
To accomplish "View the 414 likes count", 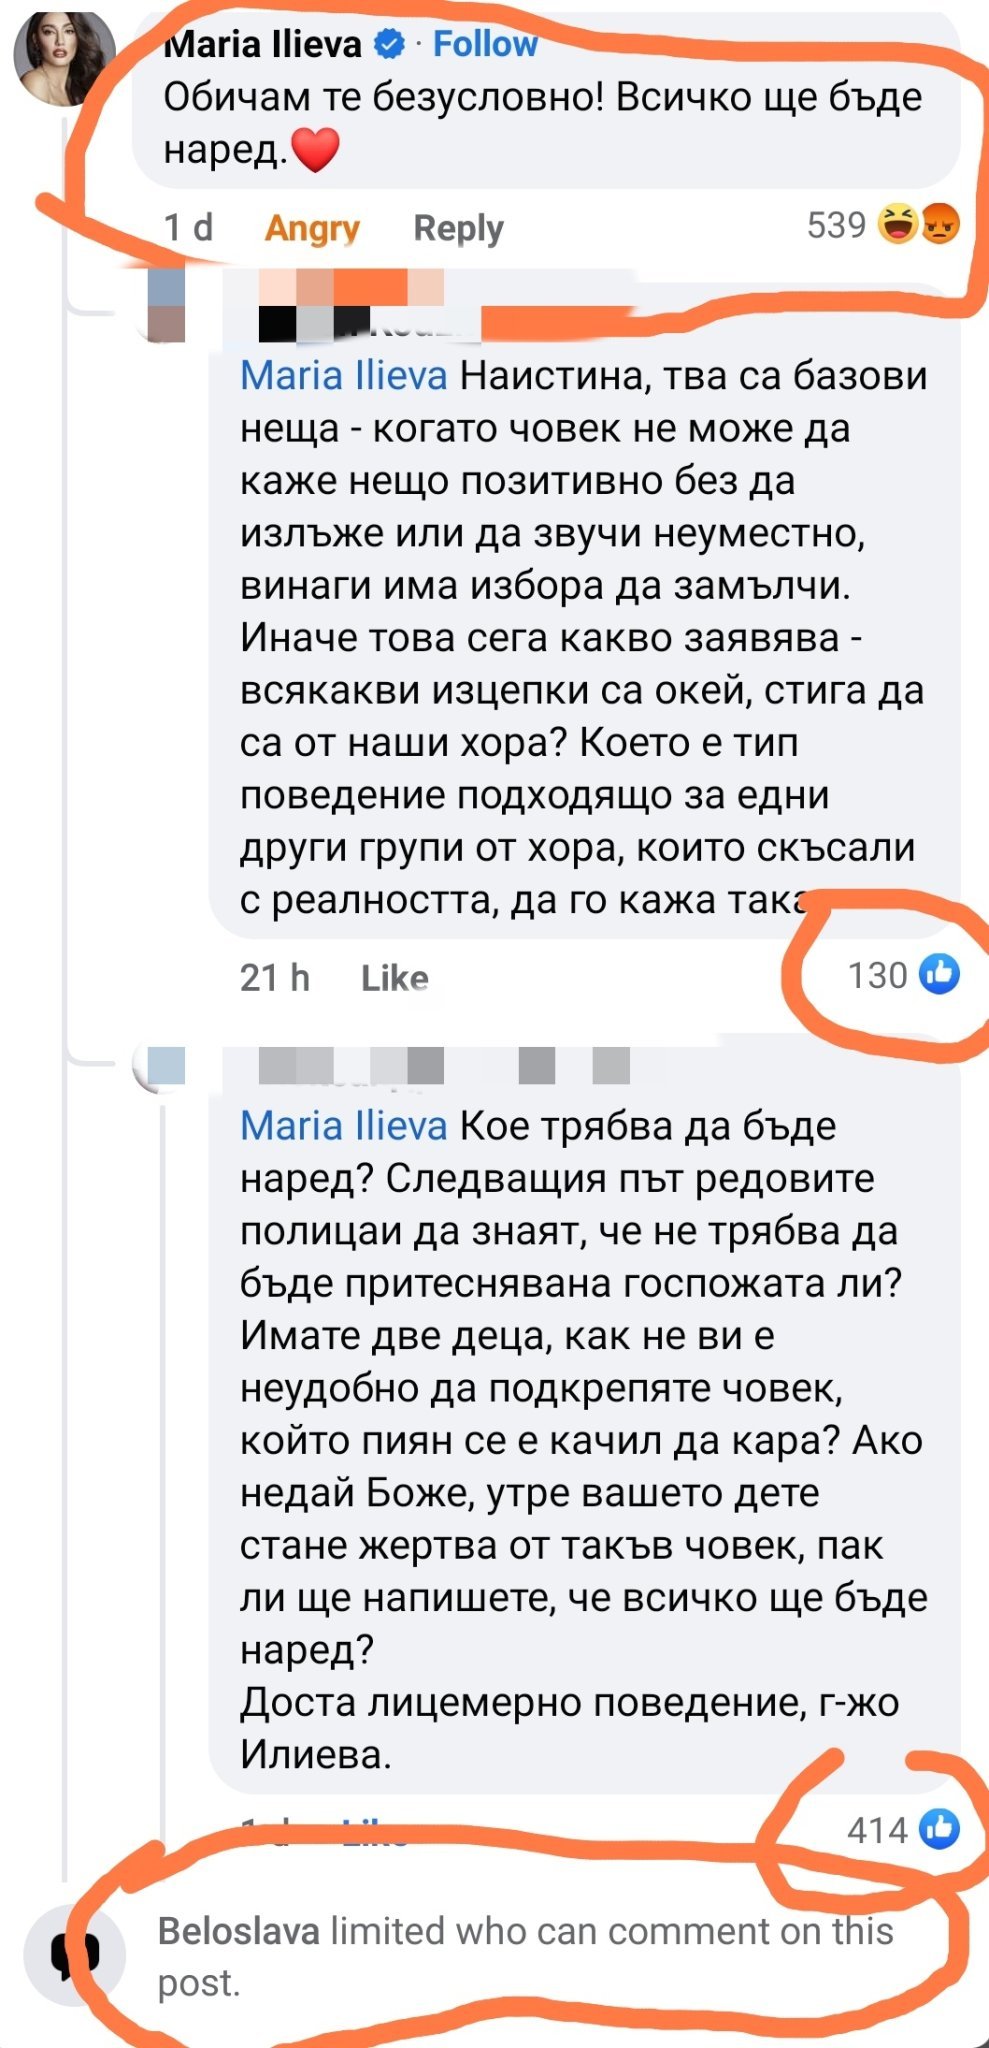I will 877,1830.
